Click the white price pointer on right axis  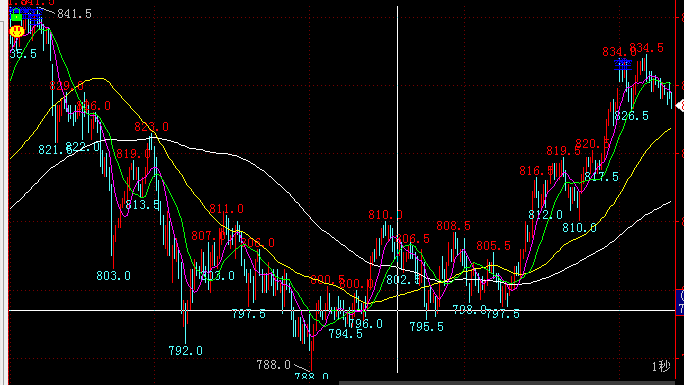[680, 106]
